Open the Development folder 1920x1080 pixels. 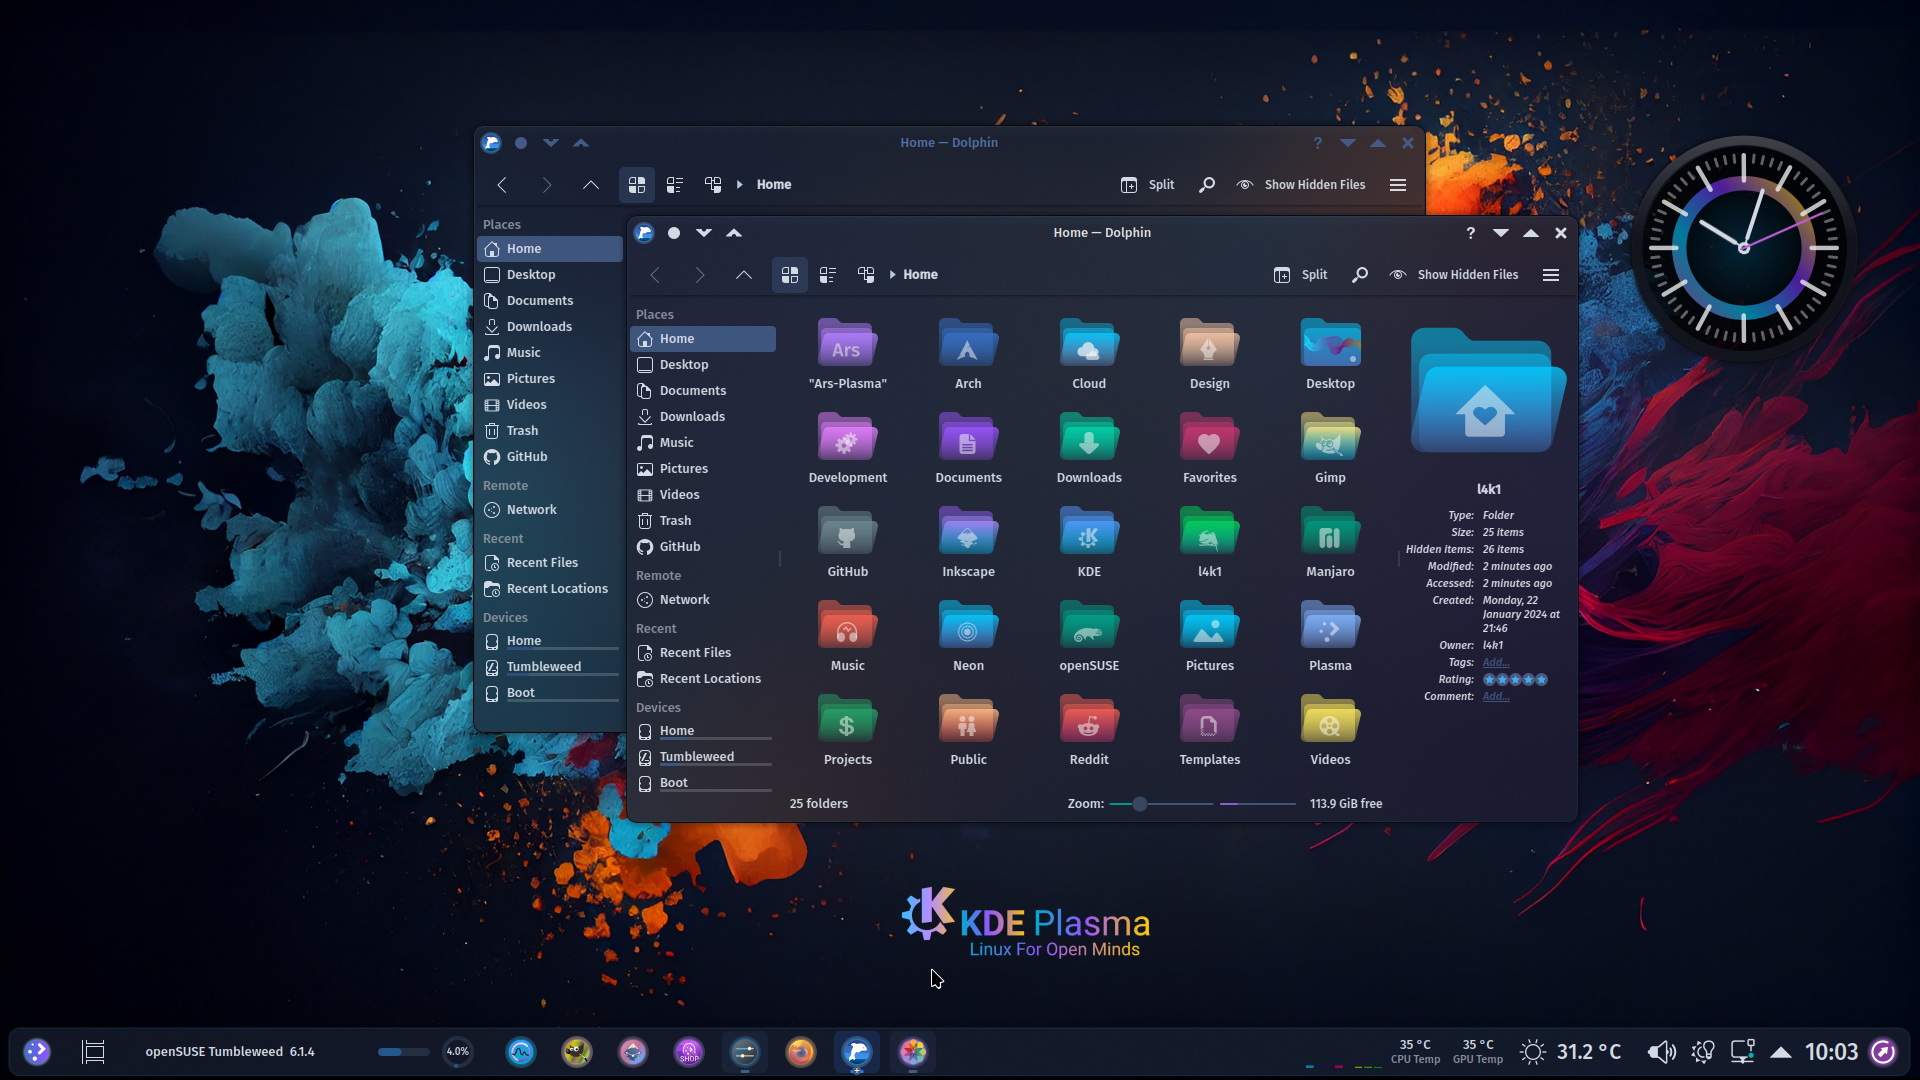coord(847,448)
